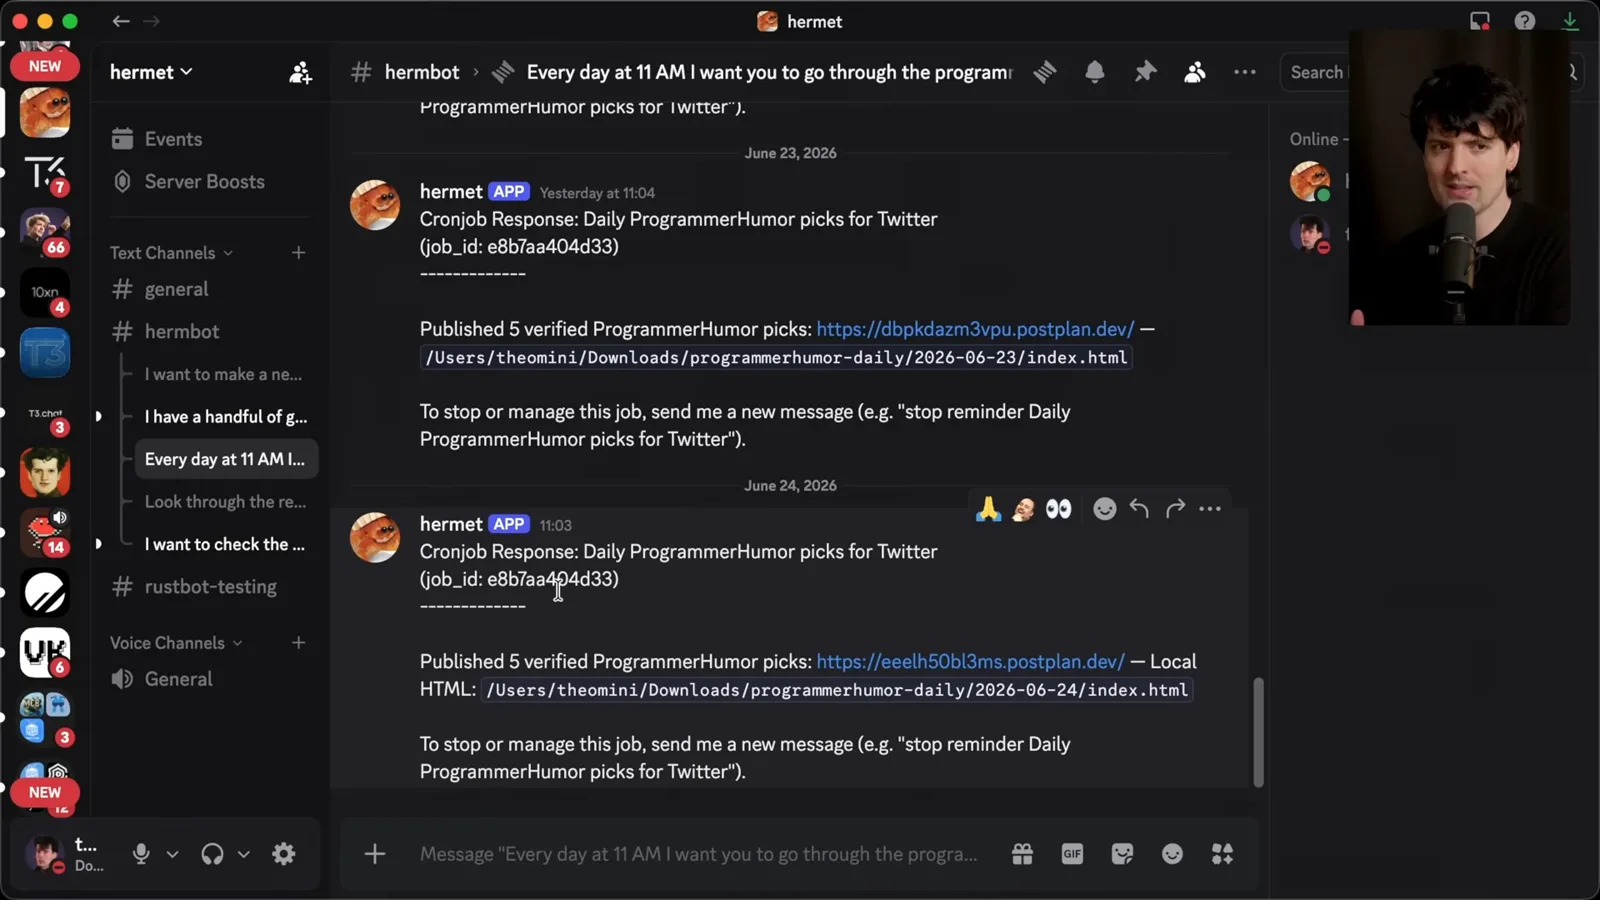The width and height of the screenshot is (1600, 900).
Task: Click the back navigation arrow in title bar
Action: point(121,21)
